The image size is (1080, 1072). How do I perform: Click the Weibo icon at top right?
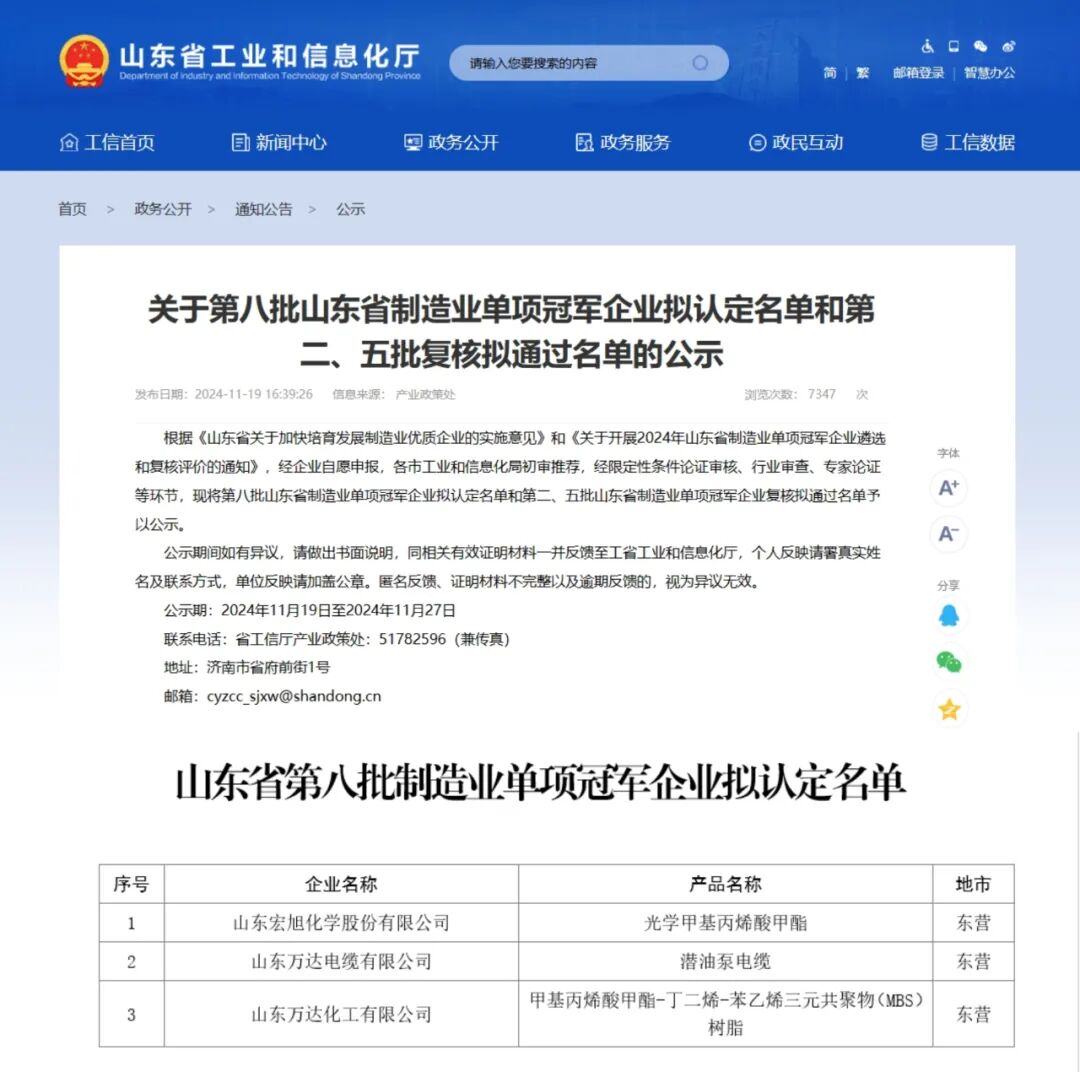coord(1008,47)
